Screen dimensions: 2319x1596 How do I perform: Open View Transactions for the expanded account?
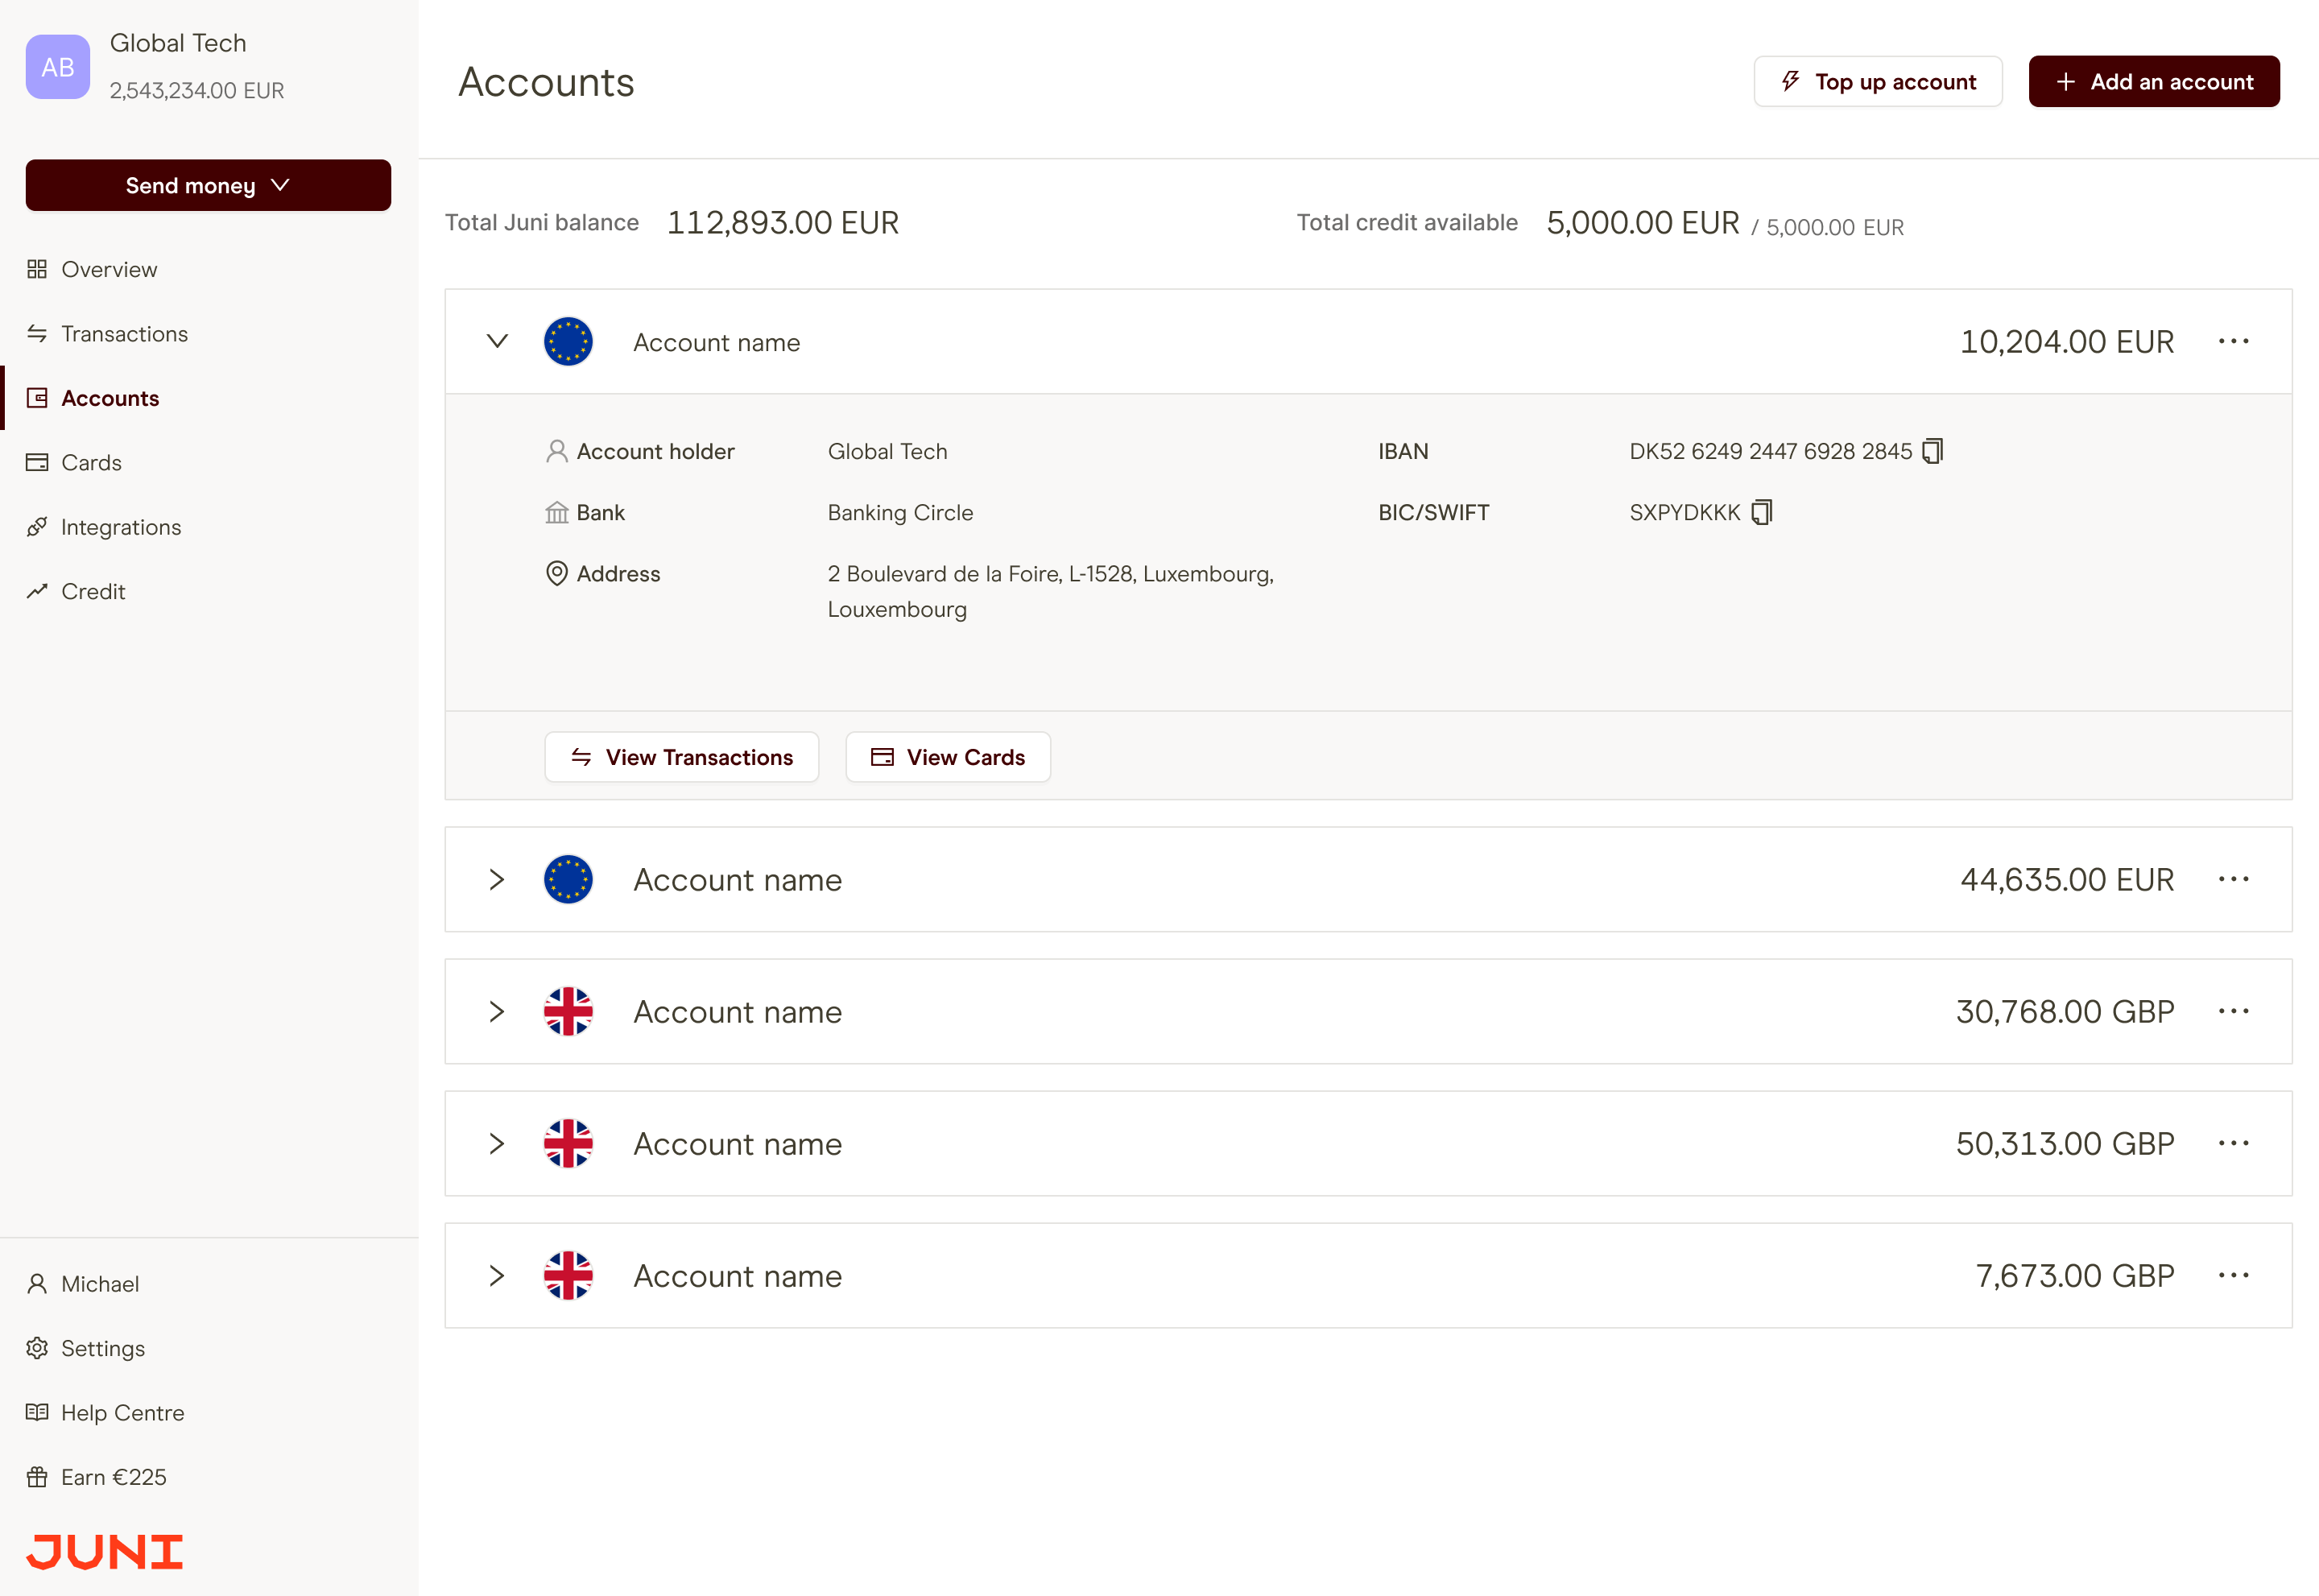coord(681,757)
